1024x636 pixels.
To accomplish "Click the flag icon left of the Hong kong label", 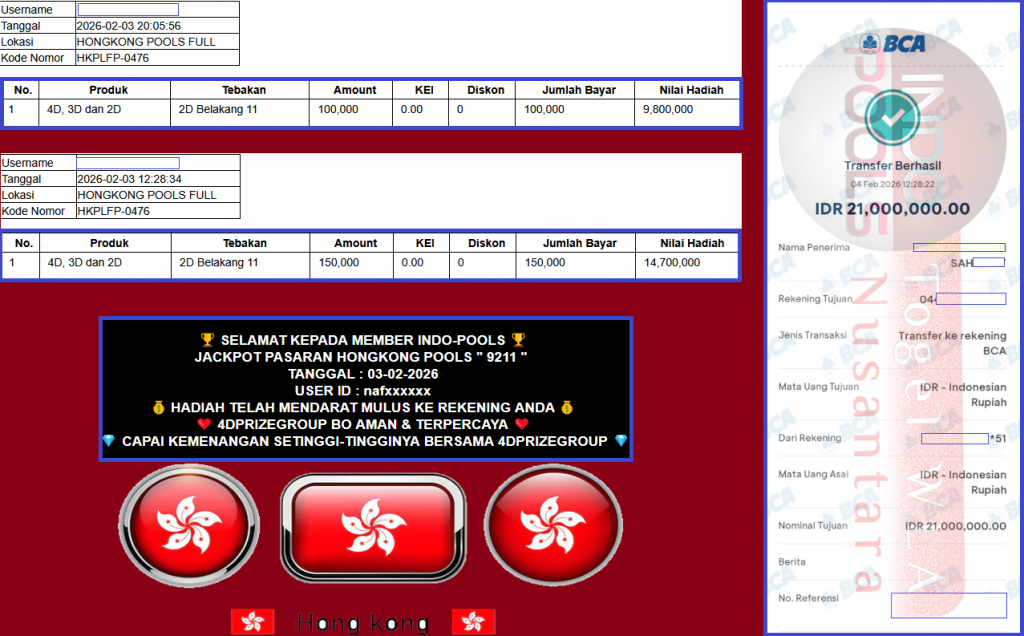I will (253, 621).
